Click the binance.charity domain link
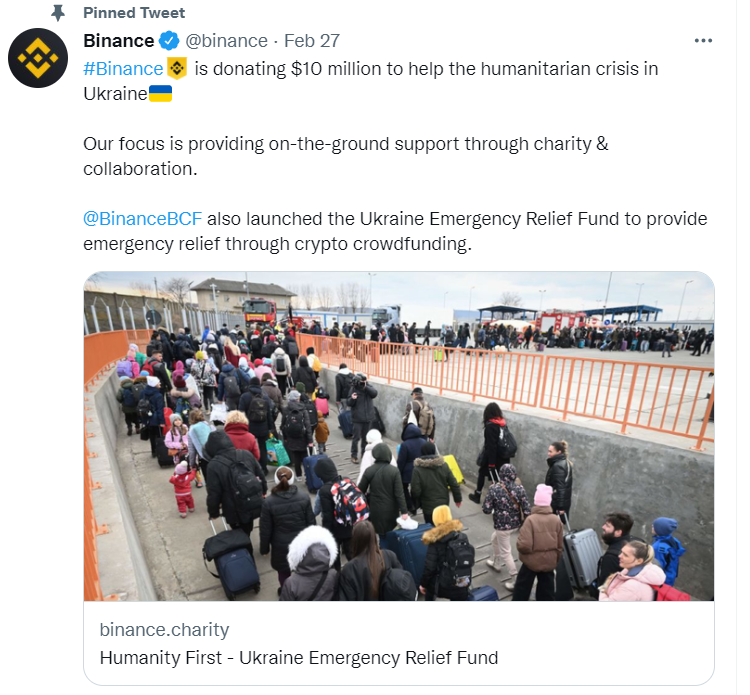 coord(164,630)
